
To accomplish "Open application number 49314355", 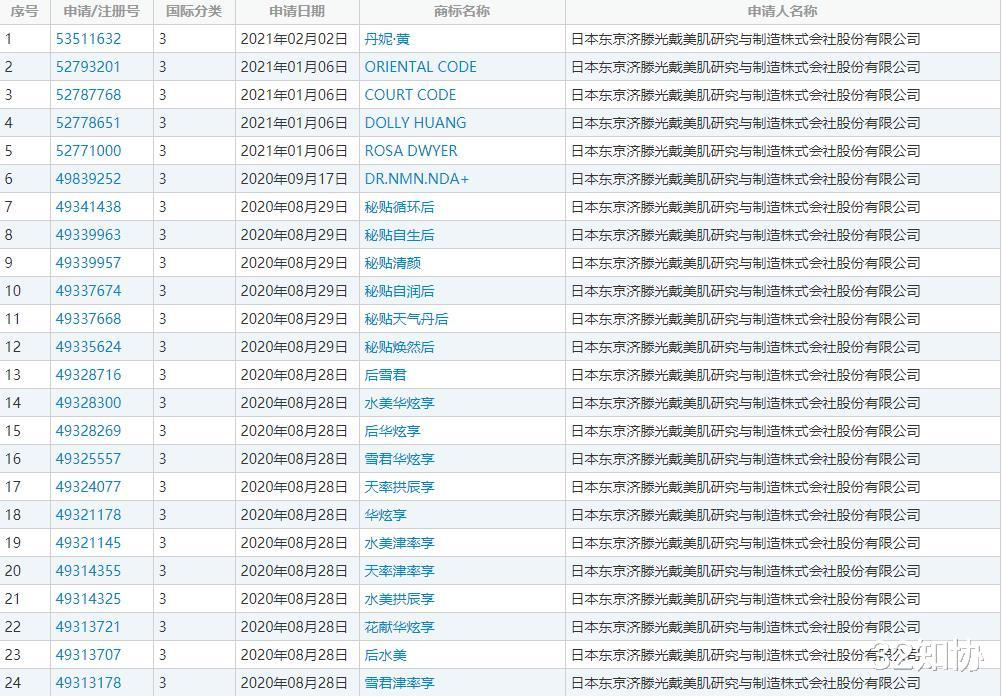I will [88, 571].
